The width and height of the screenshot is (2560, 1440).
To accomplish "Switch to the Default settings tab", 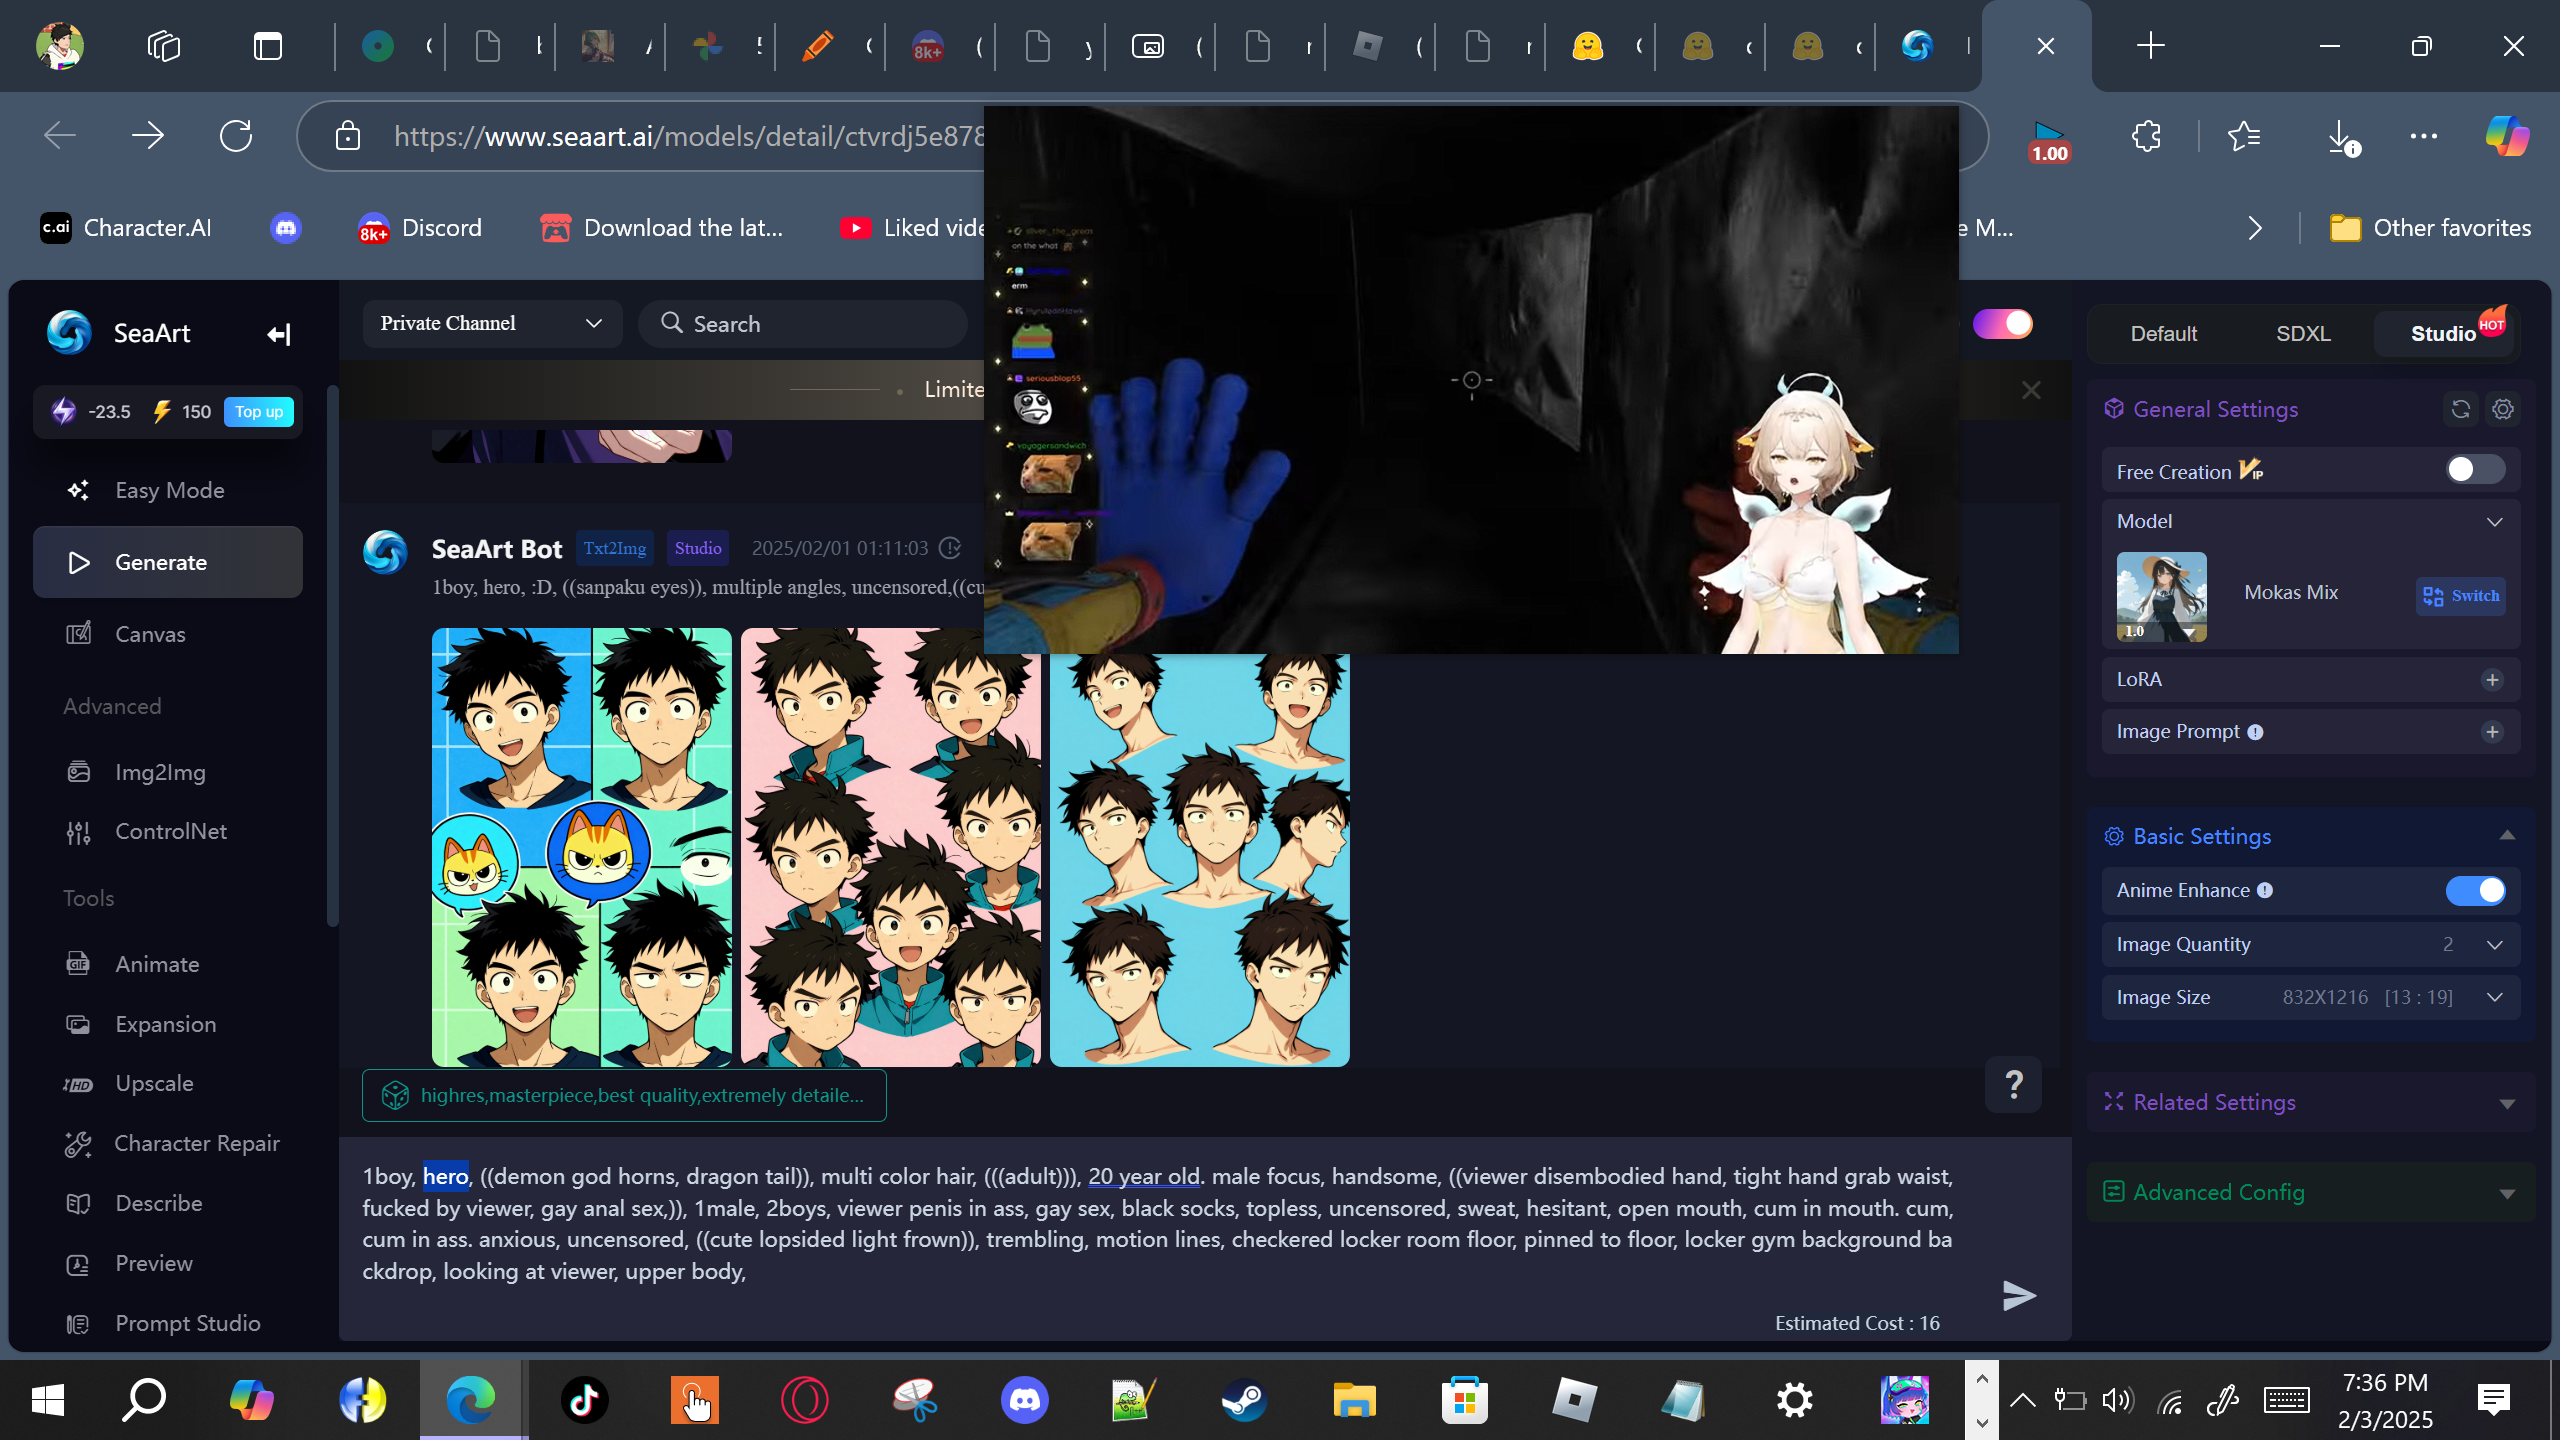I will pos(2164,334).
